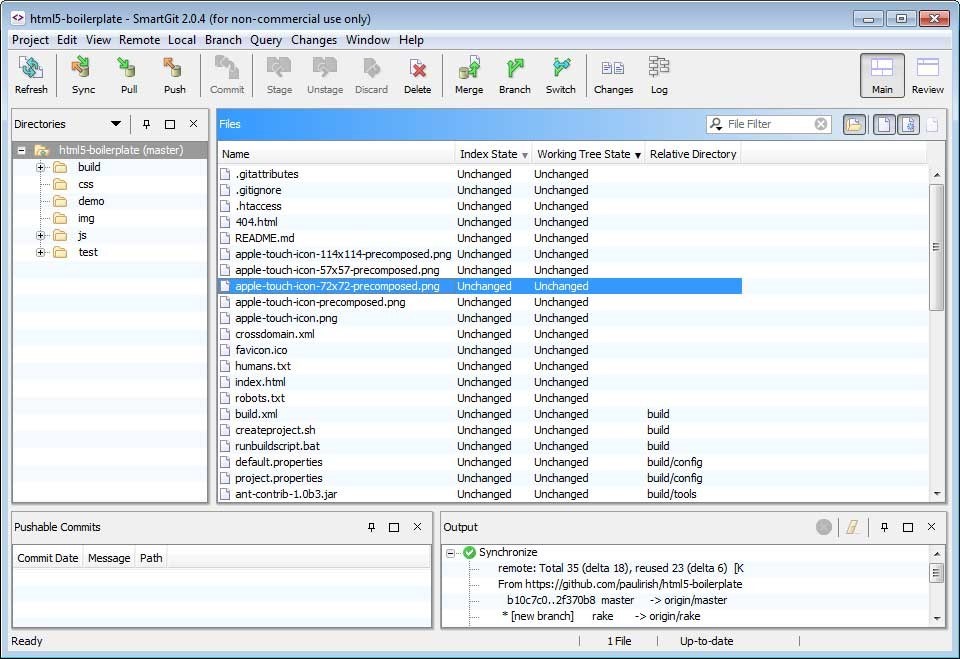Pin the Directories panel
Viewport: 960px width, 659px height.
pyautogui.click(x=146, y=124)
